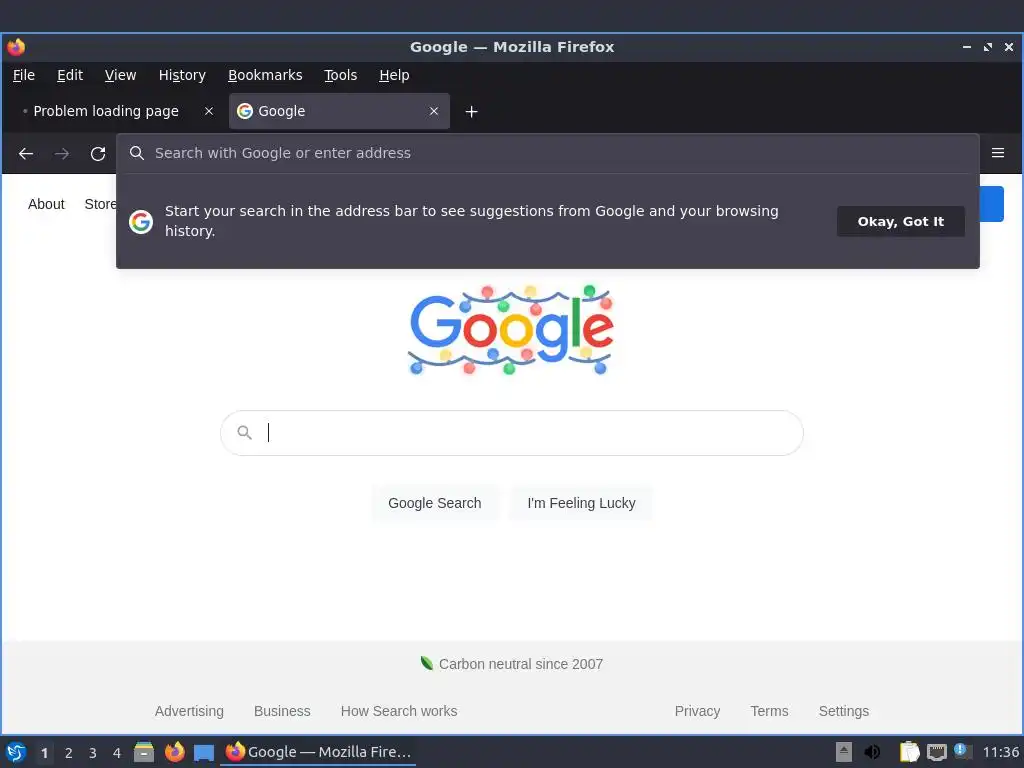The height and width of the screenshot is (768, 1024).
Task: Click the search box magnifier icon
Action: tap(244, 432)
